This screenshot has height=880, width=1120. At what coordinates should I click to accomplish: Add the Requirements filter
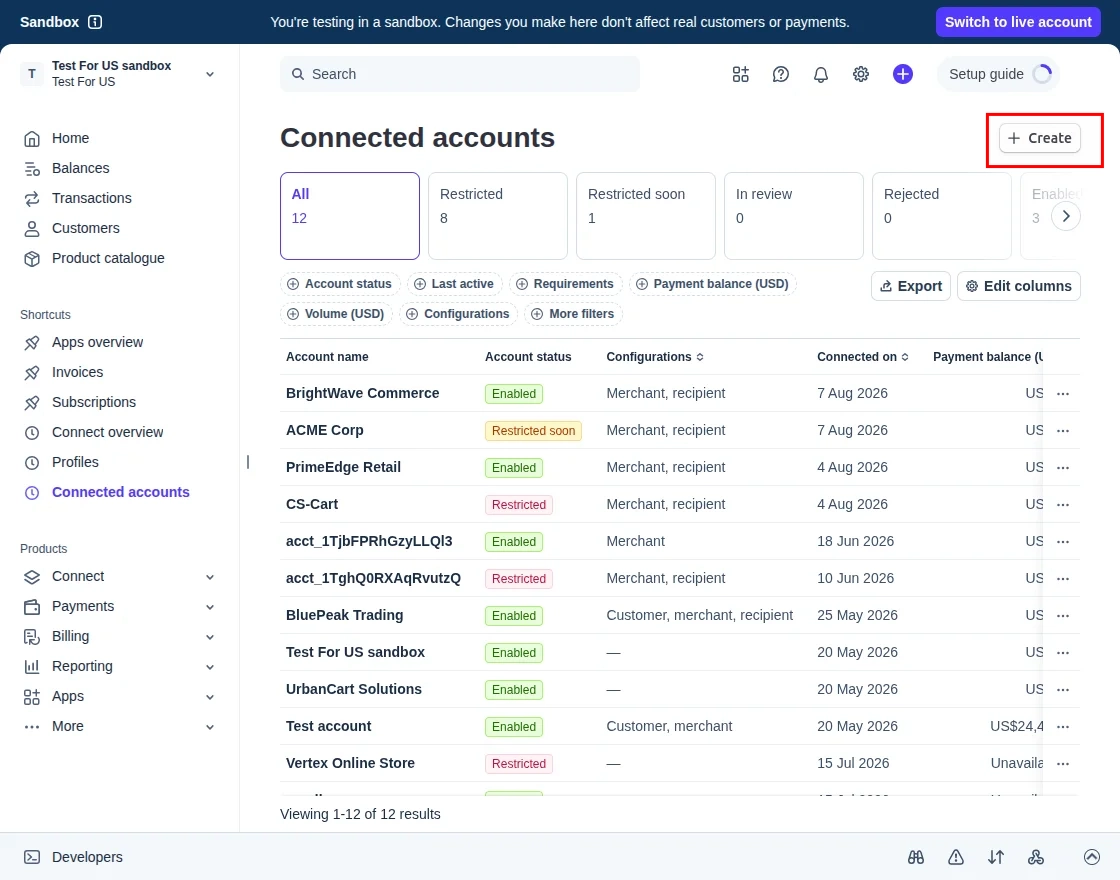point(565,284)
